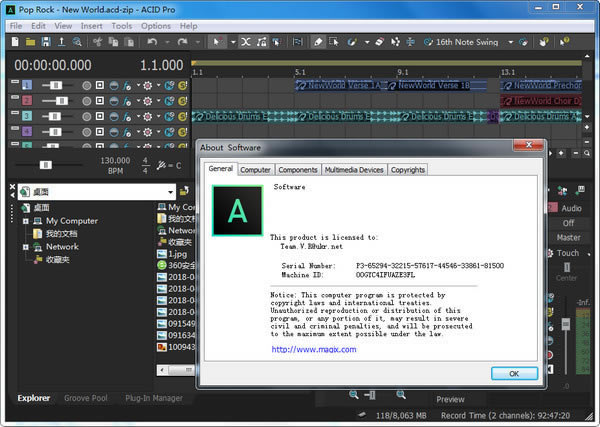The width and height of the screenshot is (600, 427).
Task: Arm track 2 for recording
Action: pos(87,101)
